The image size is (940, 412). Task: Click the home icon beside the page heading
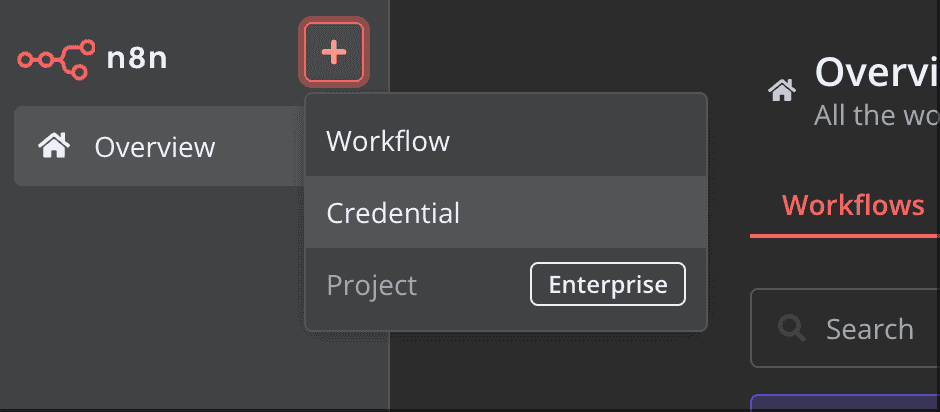782,91
